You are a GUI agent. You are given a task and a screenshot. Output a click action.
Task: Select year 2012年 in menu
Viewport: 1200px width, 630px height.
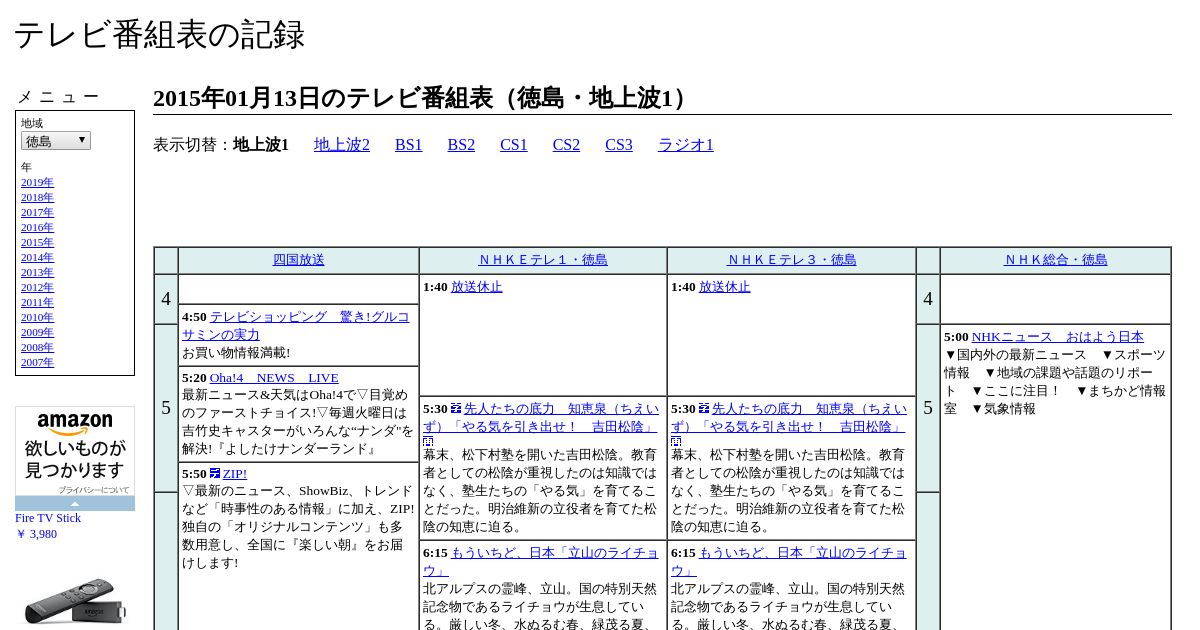(37, 287)
